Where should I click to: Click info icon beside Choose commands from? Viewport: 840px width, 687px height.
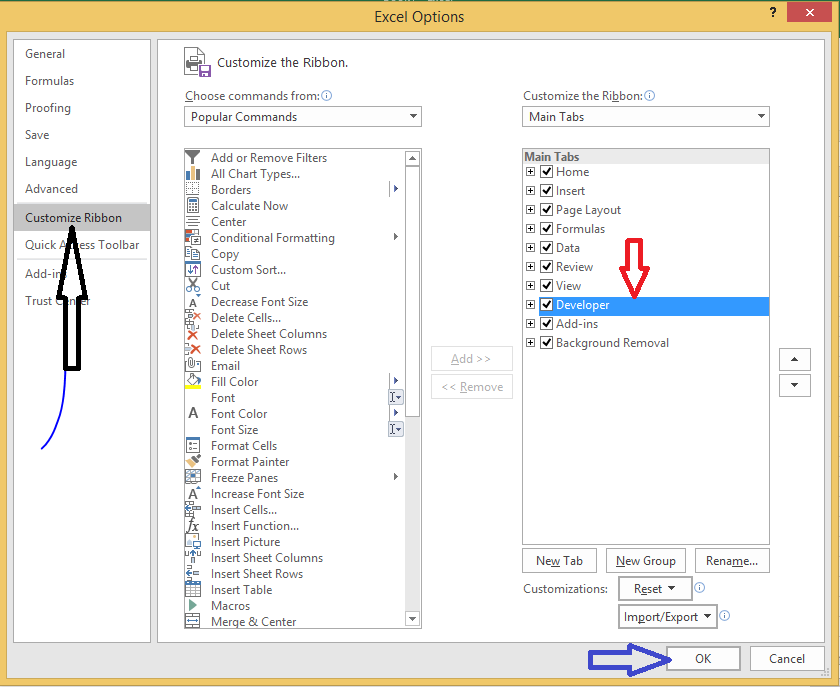(x=326, y=95)
